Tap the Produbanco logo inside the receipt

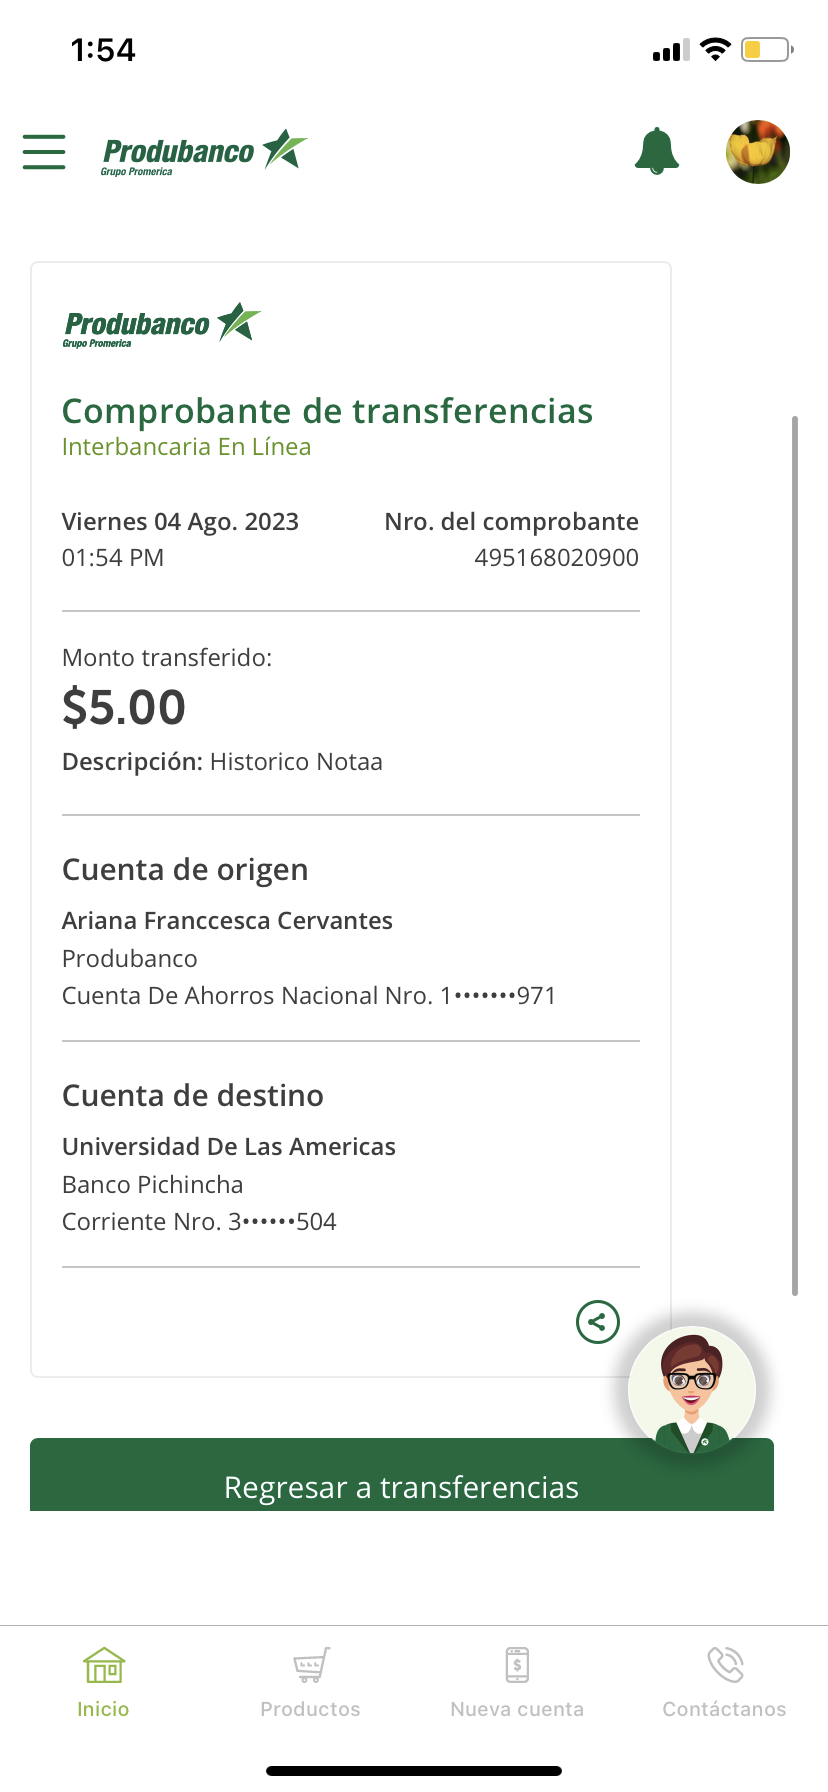162,325
